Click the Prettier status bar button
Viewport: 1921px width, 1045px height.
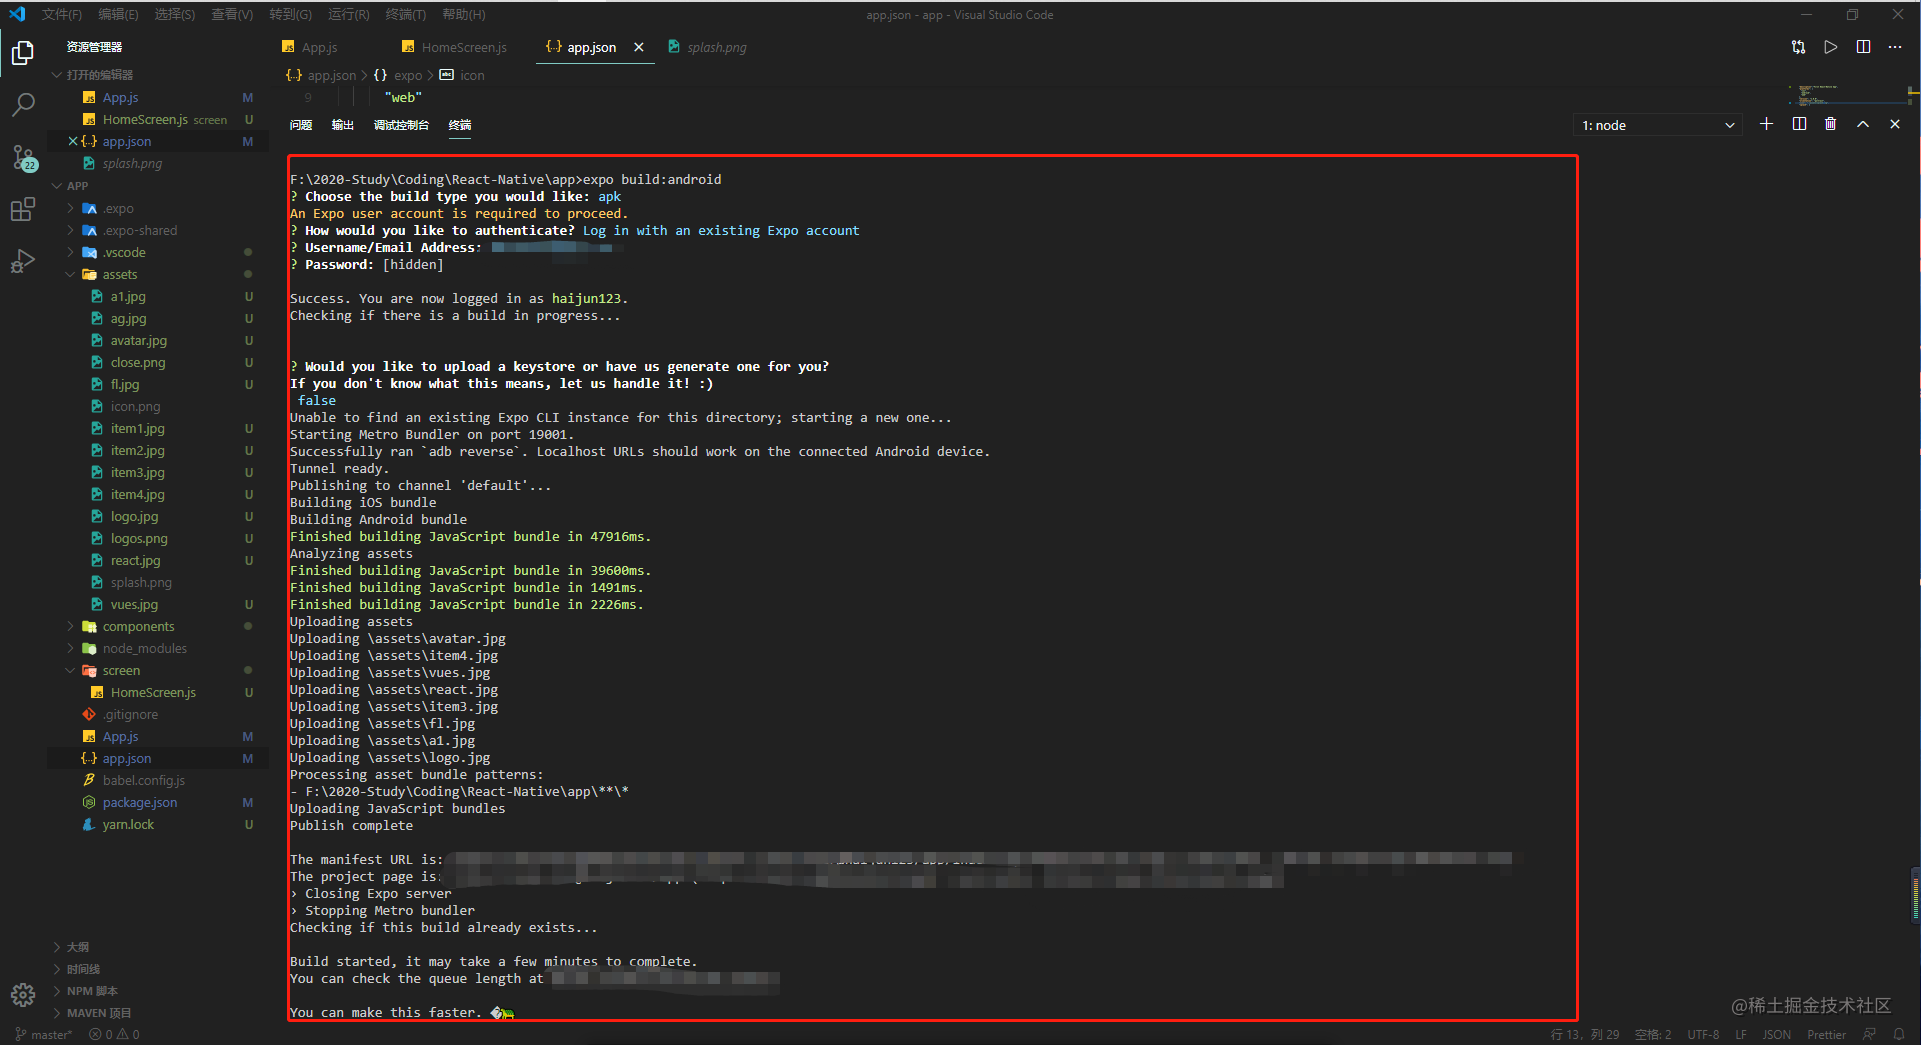click(x=1826, y=1035)
